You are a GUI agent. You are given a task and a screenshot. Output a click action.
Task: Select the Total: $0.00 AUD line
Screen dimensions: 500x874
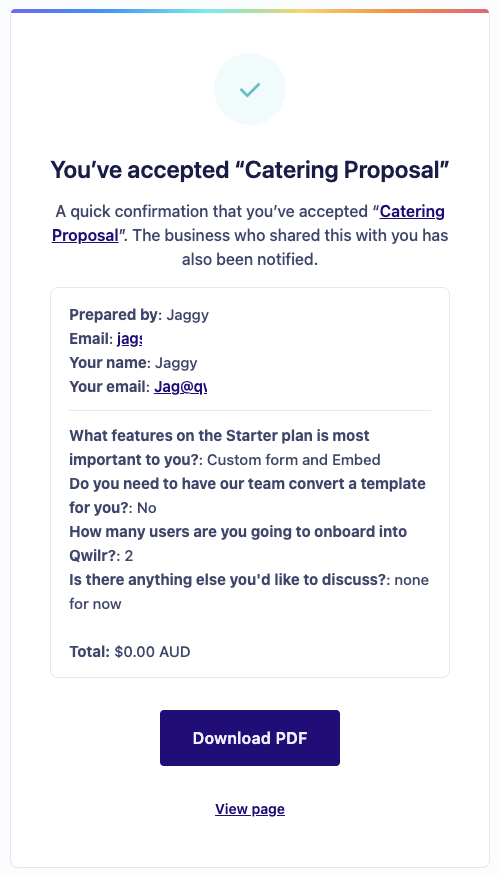(x=130, y=652)
